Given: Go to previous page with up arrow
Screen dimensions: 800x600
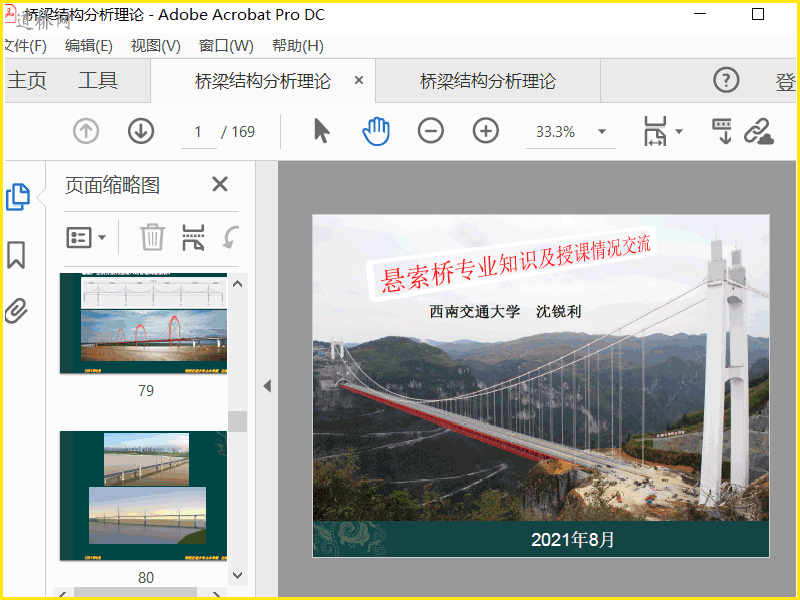Looking at the screenshot, I should point(86,131).
